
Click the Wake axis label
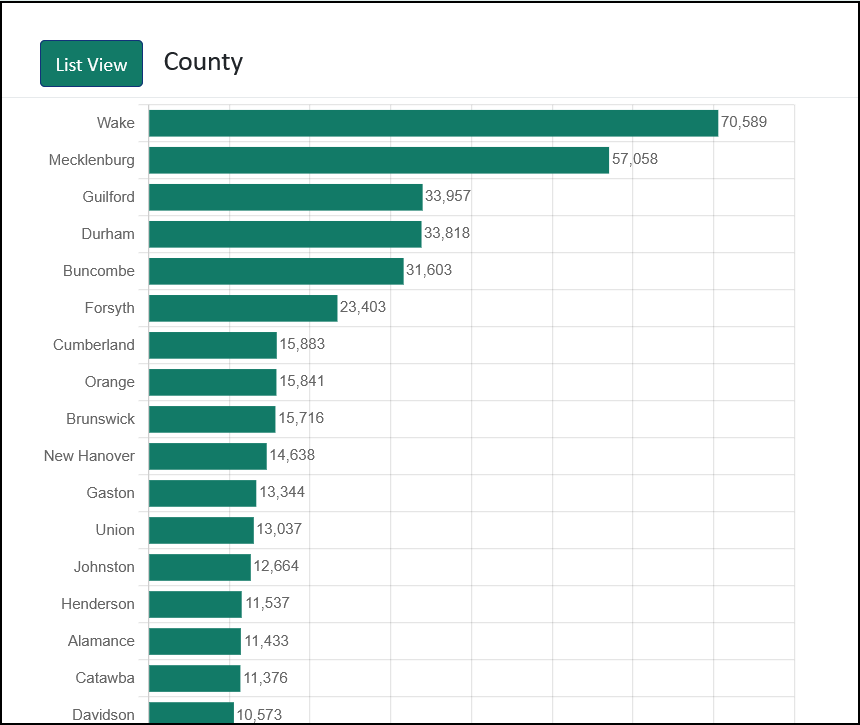(x=116, y=122)
